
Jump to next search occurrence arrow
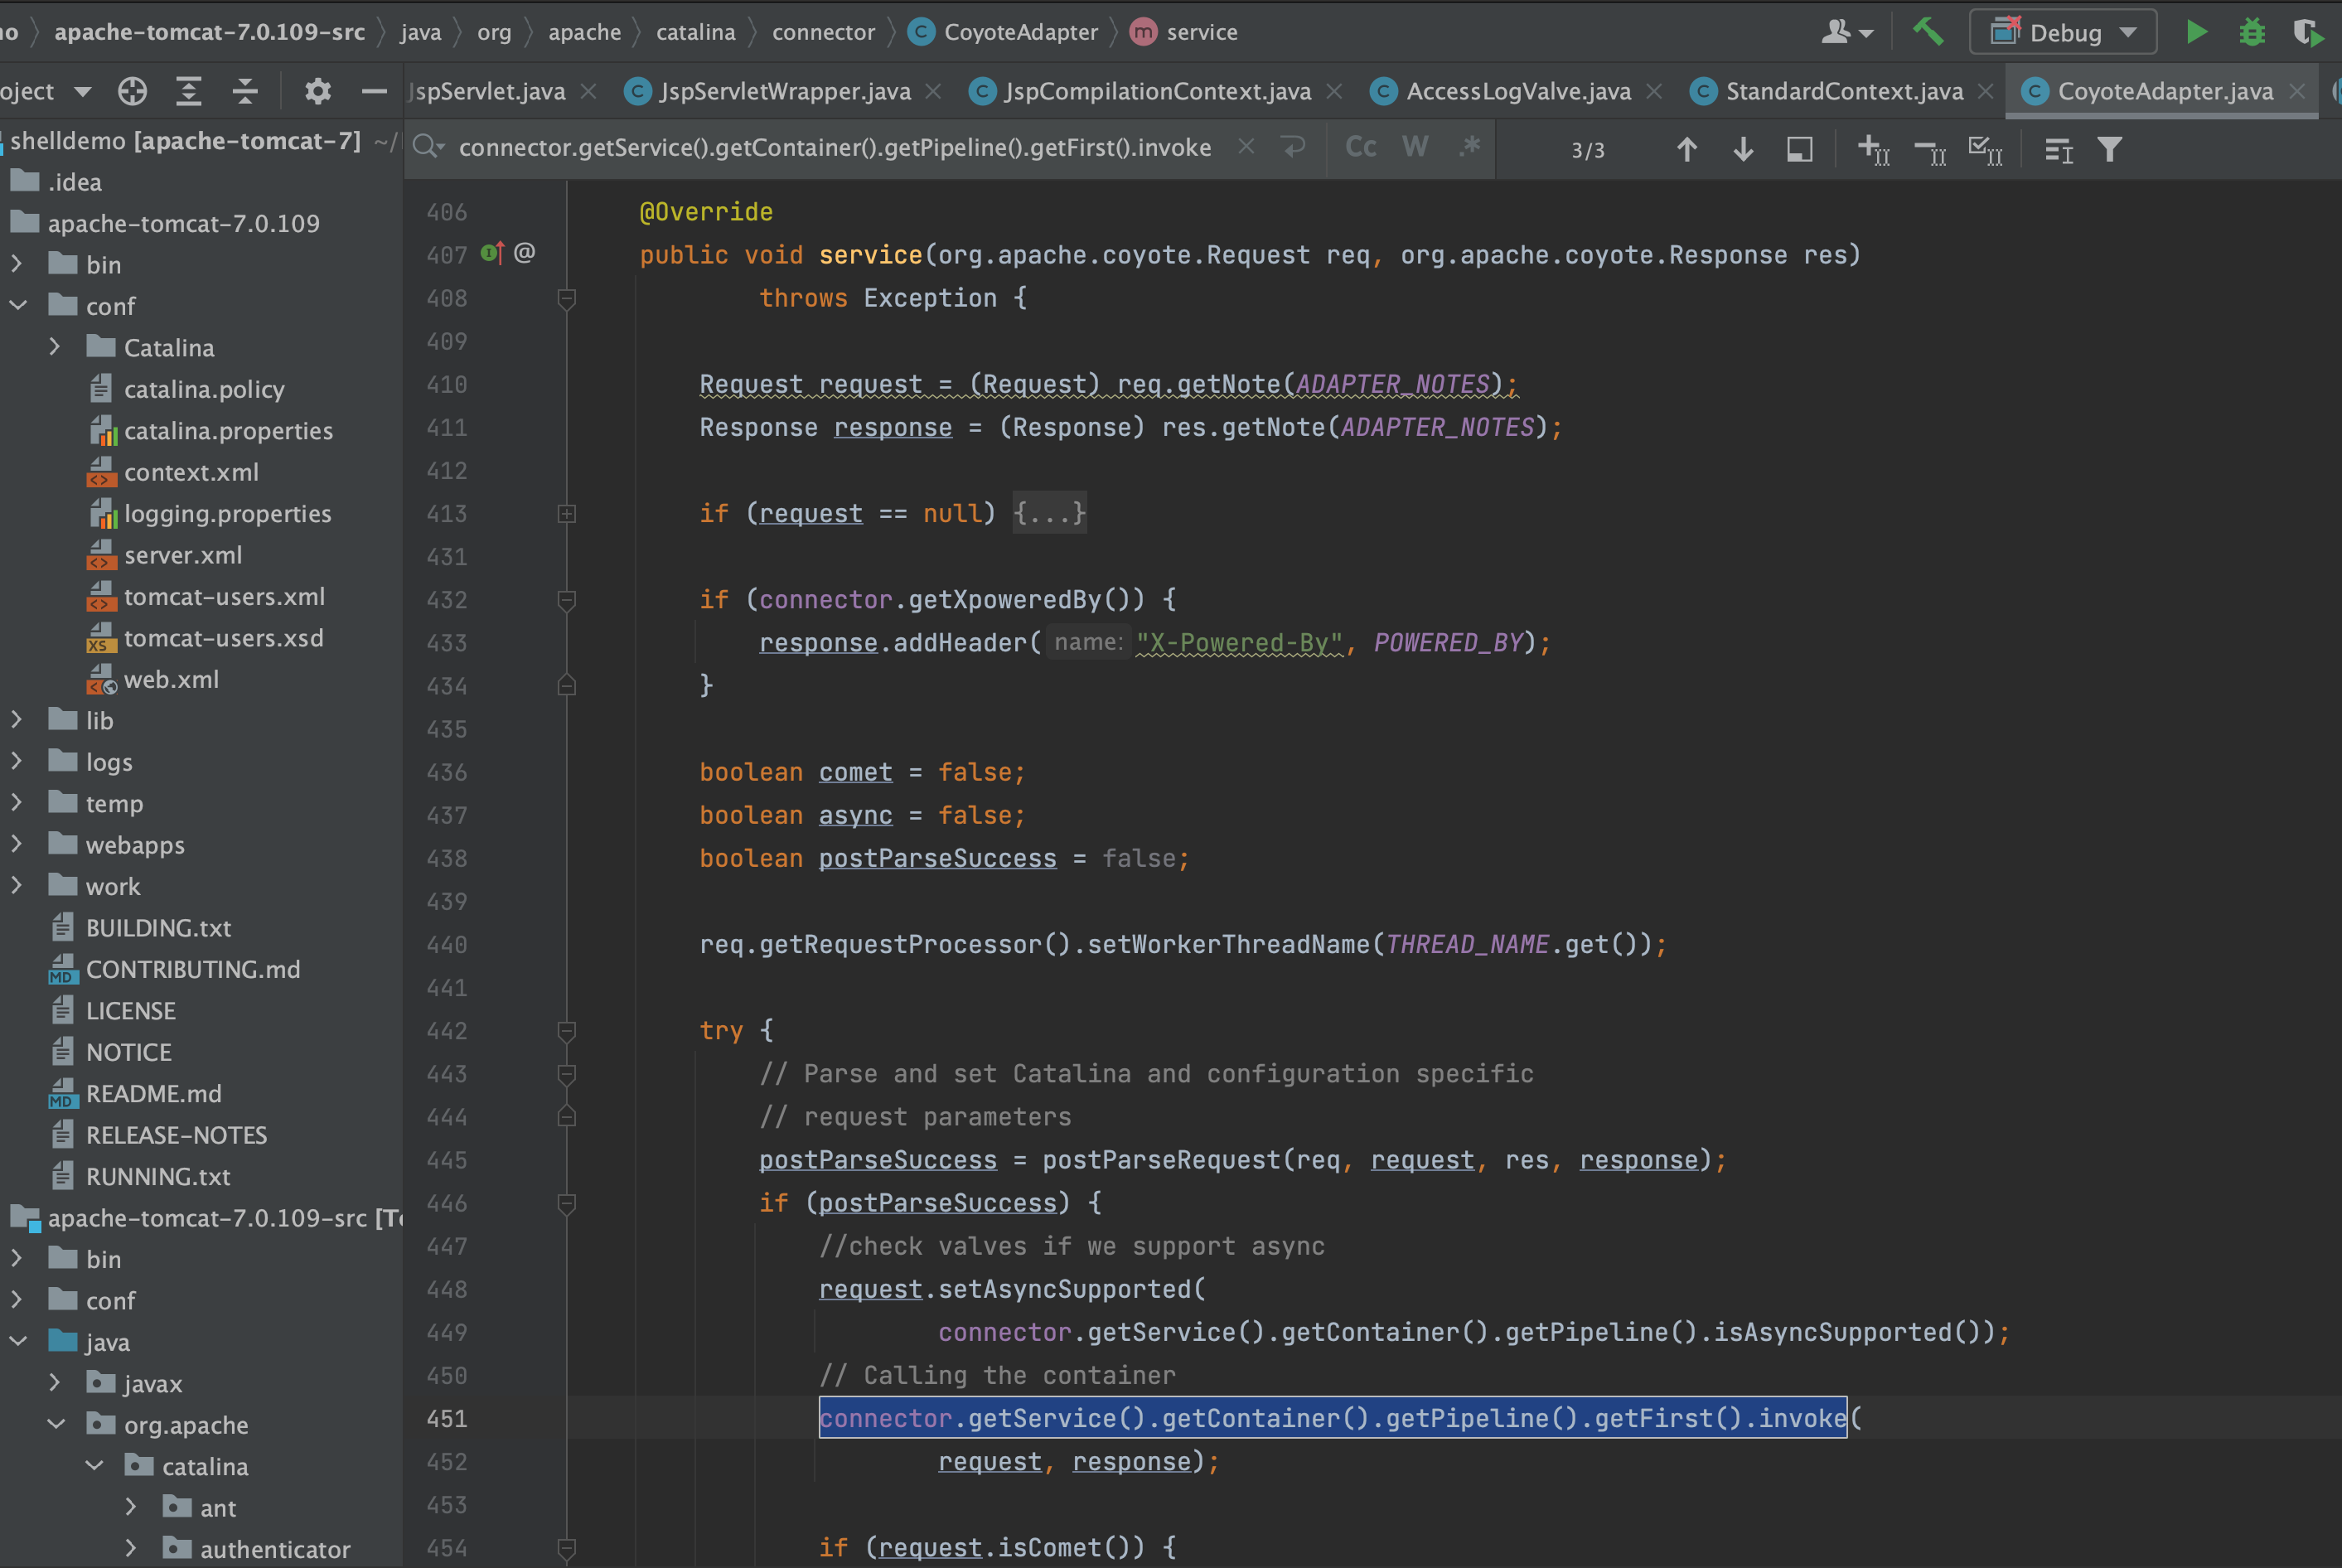[1742, 149]
